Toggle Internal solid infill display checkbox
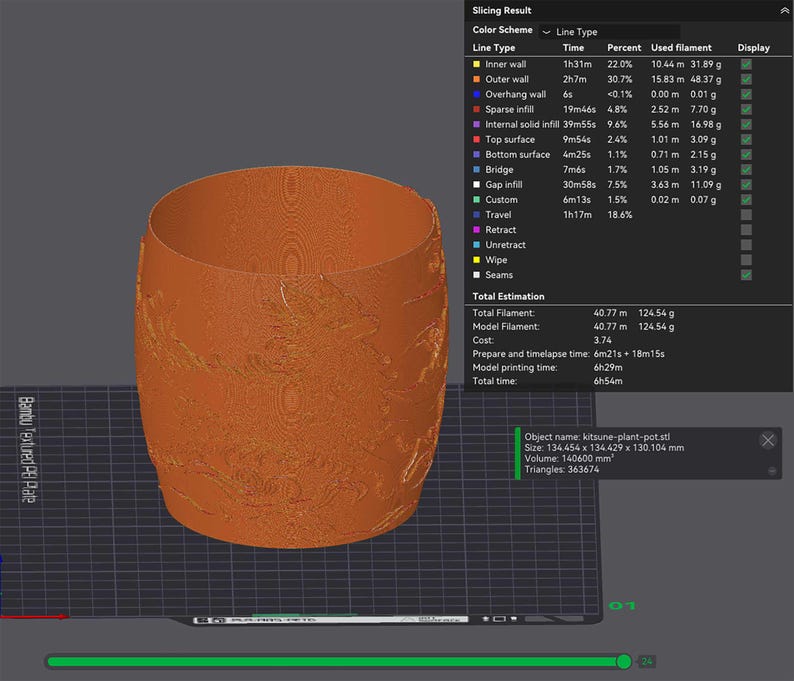The width and height of the screenshot is (794, 681). click(x=746, y=125)
